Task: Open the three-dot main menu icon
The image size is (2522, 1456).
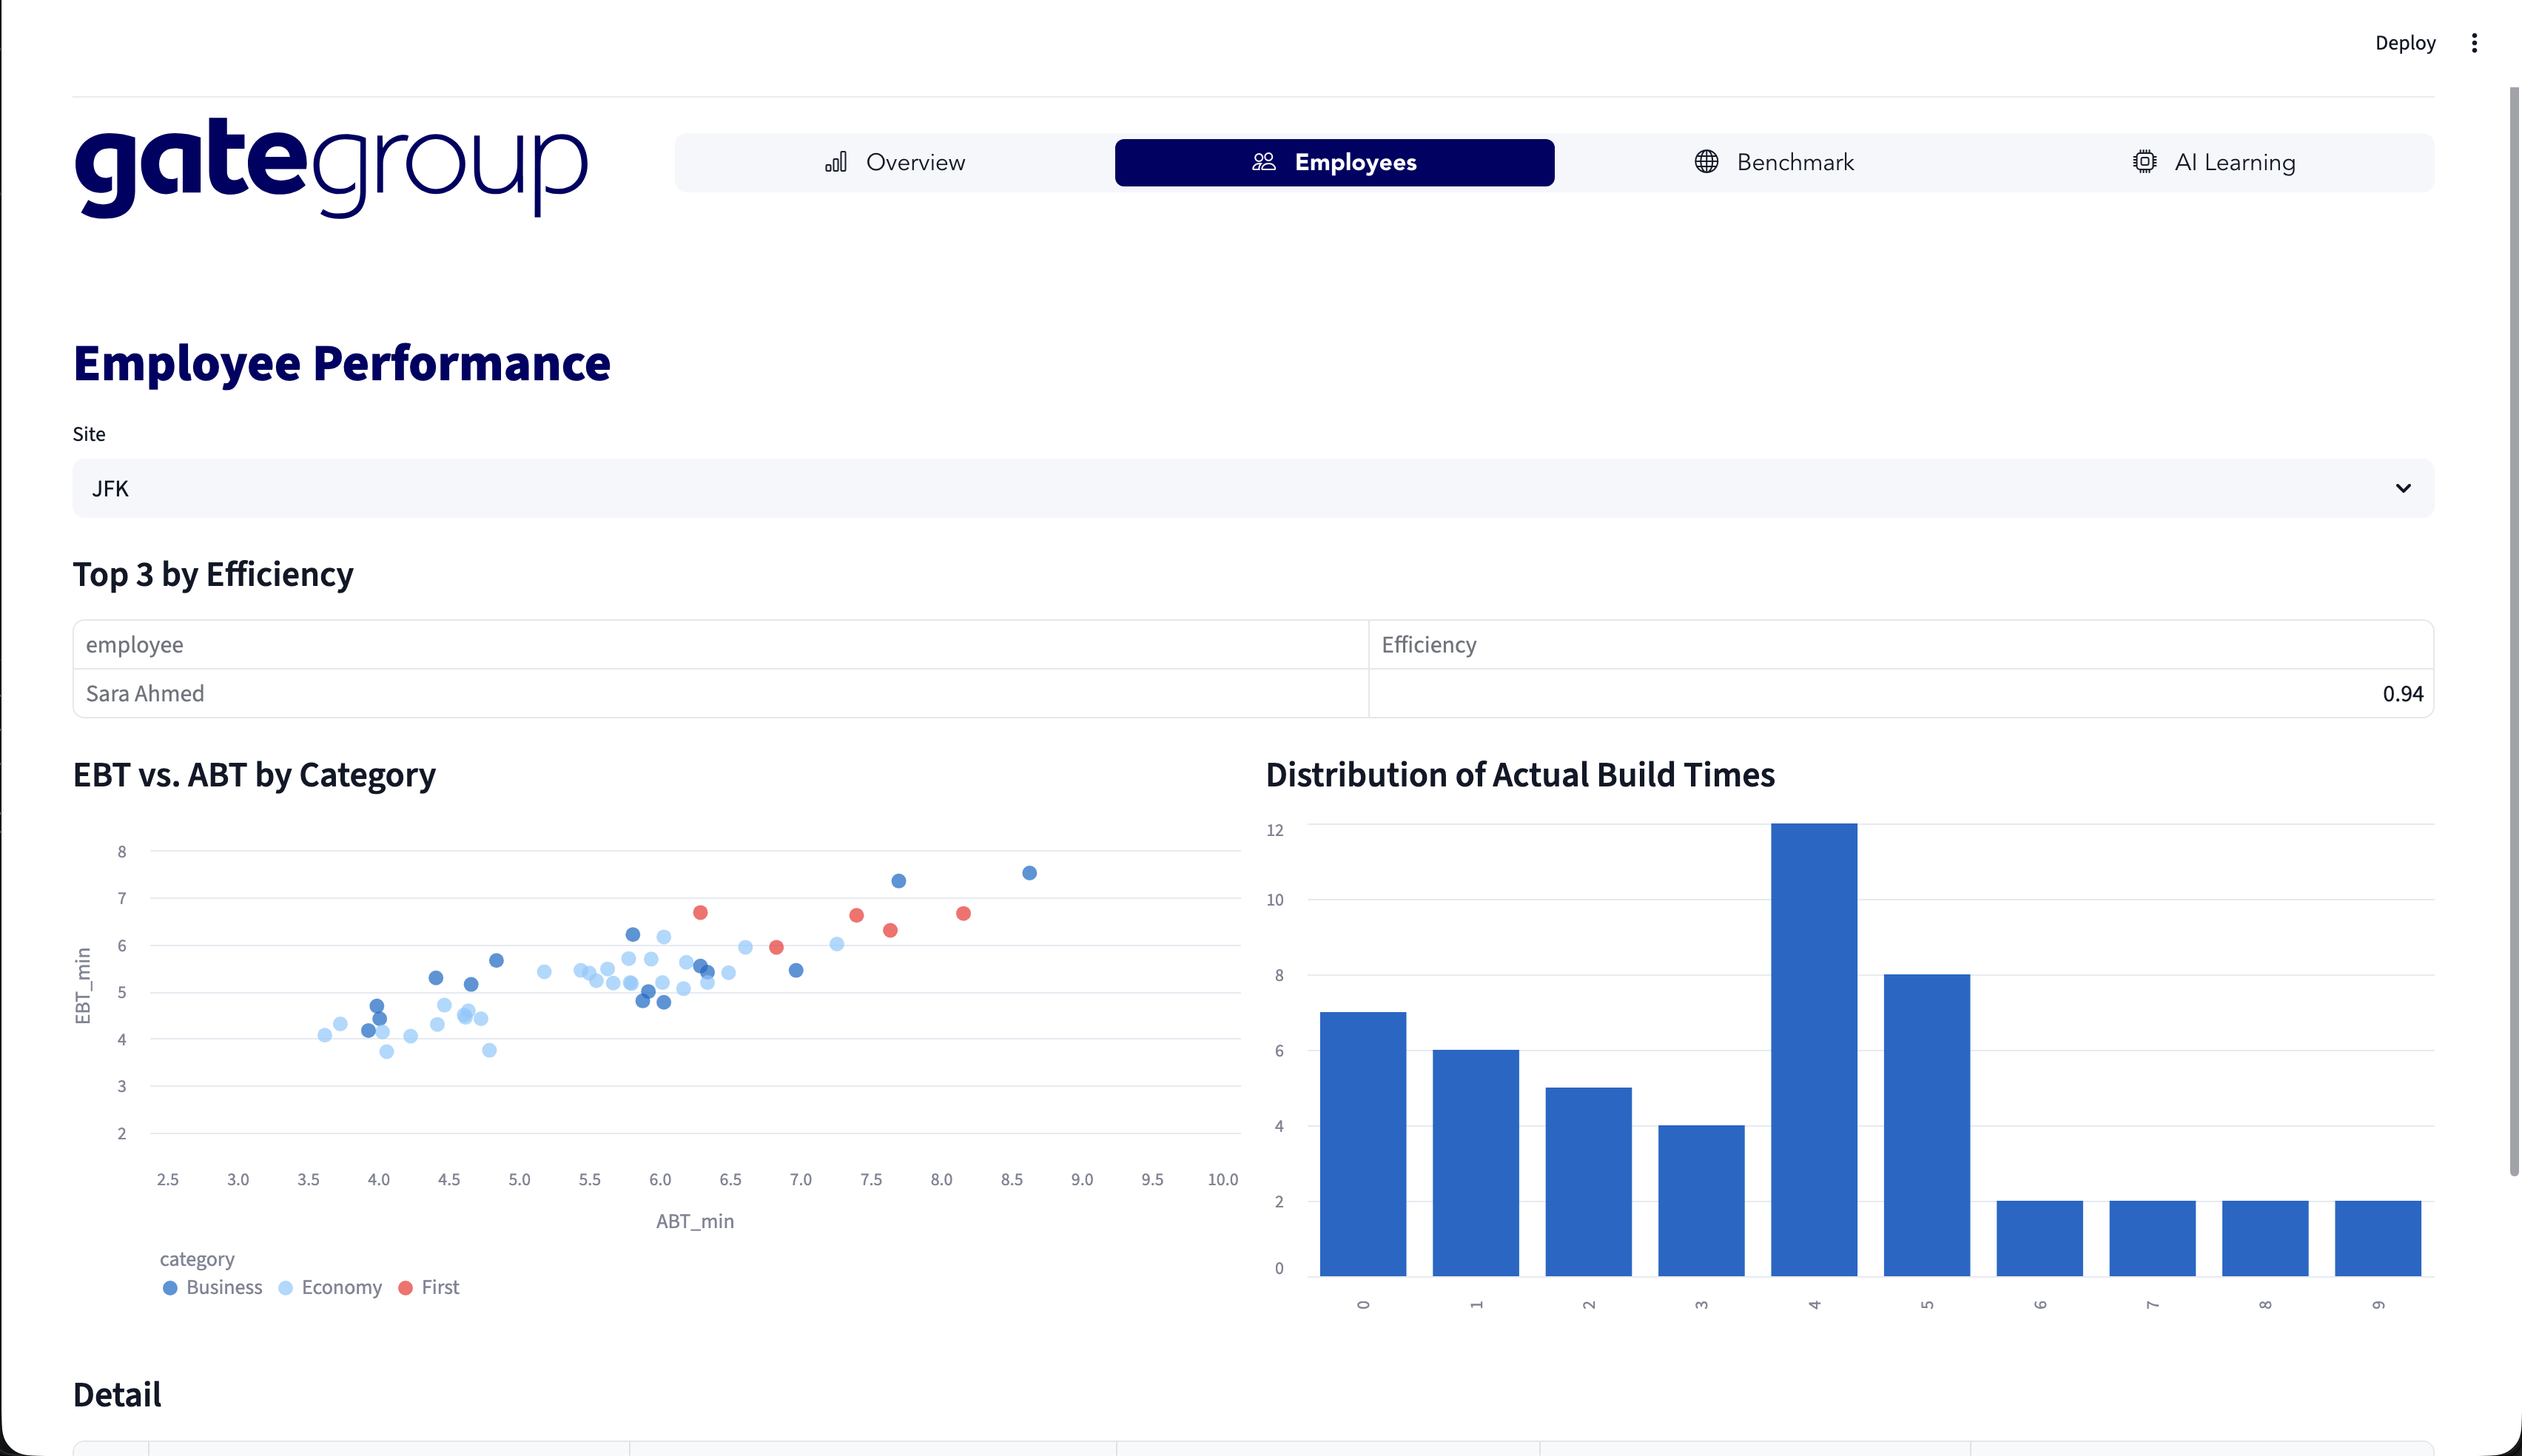Action: coord(2474,43)
